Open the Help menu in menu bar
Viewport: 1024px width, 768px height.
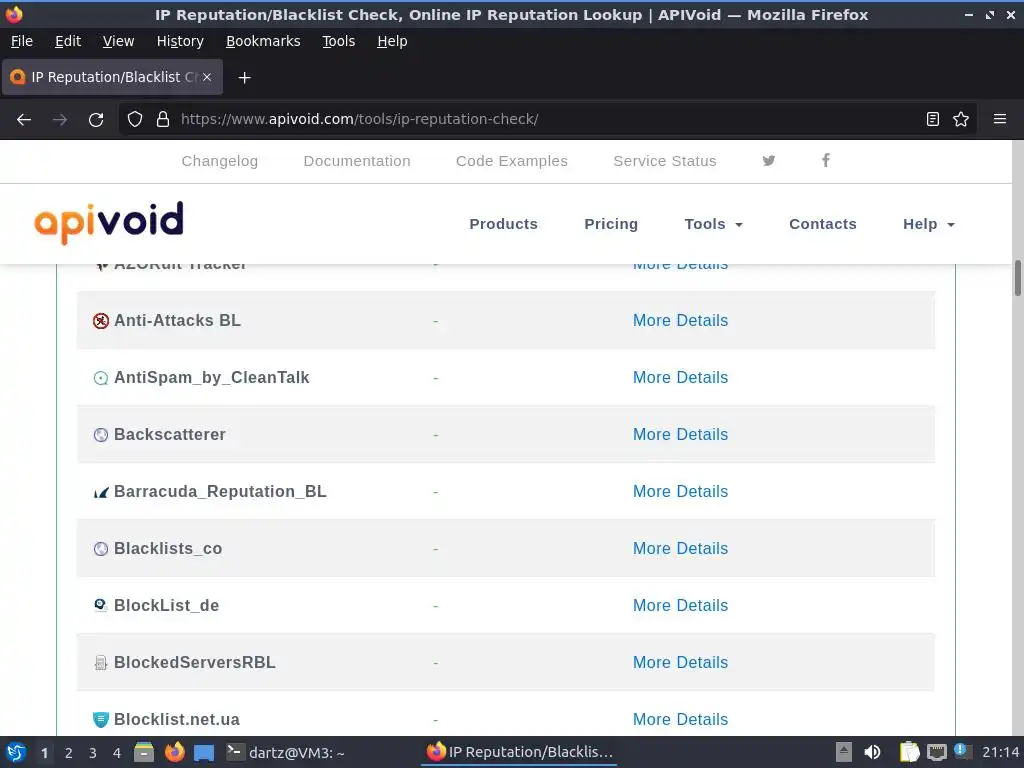point(392,41)
